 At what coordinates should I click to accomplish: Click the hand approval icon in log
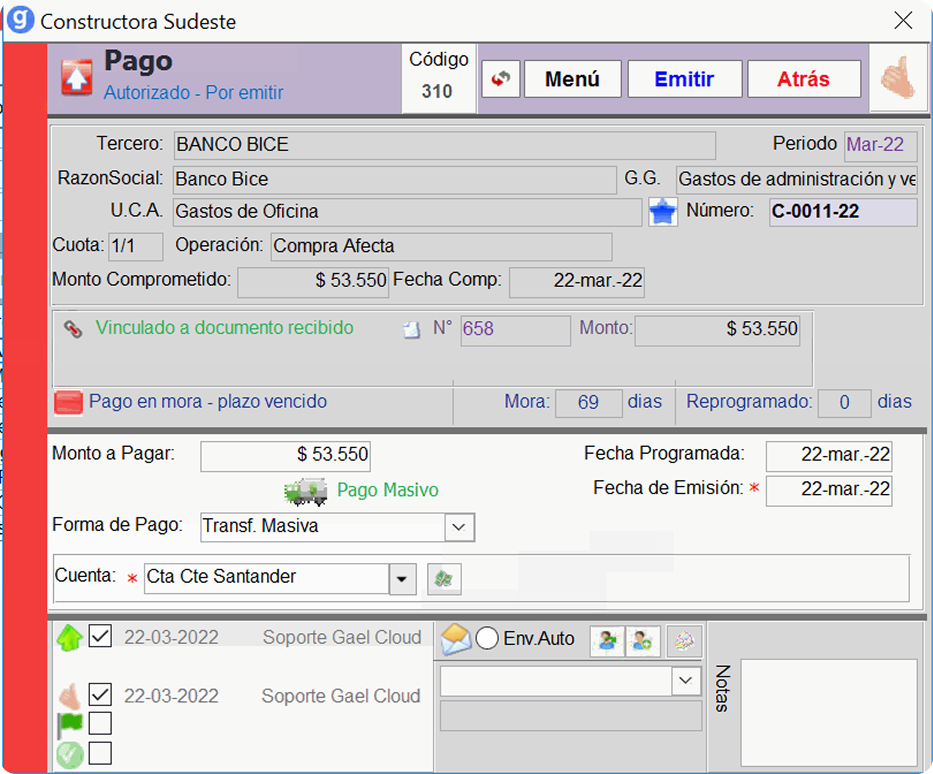click(x=70, y=695)
